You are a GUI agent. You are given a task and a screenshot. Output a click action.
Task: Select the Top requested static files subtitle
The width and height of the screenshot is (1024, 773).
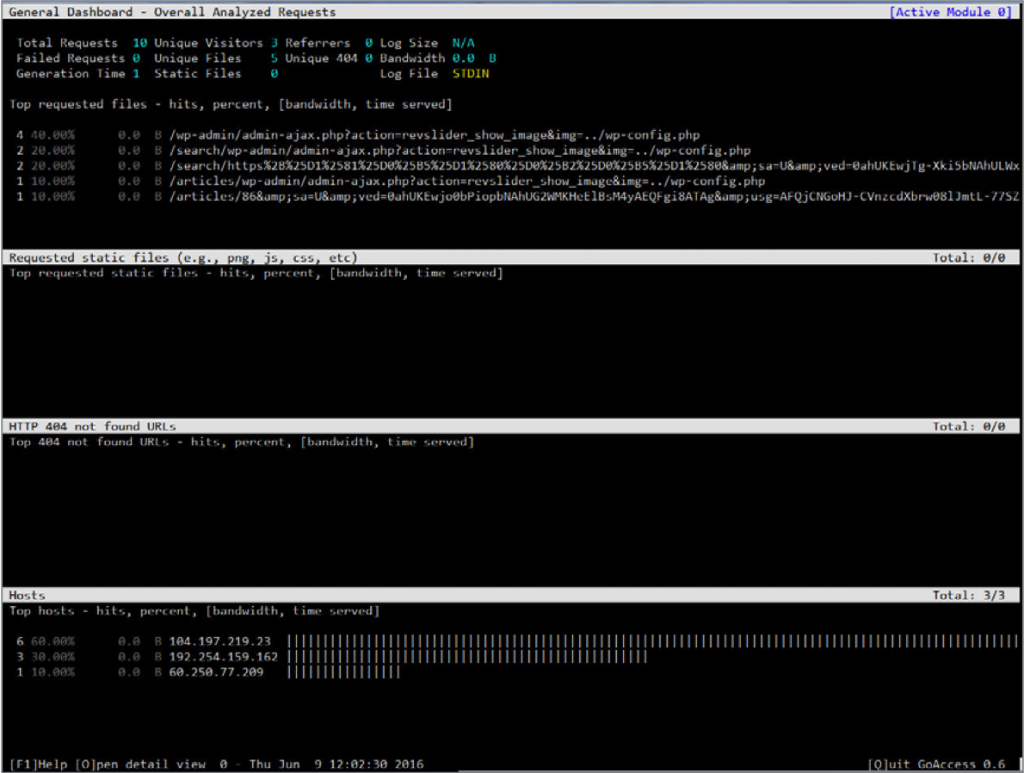pyautogui.click(x=256, y=274)
